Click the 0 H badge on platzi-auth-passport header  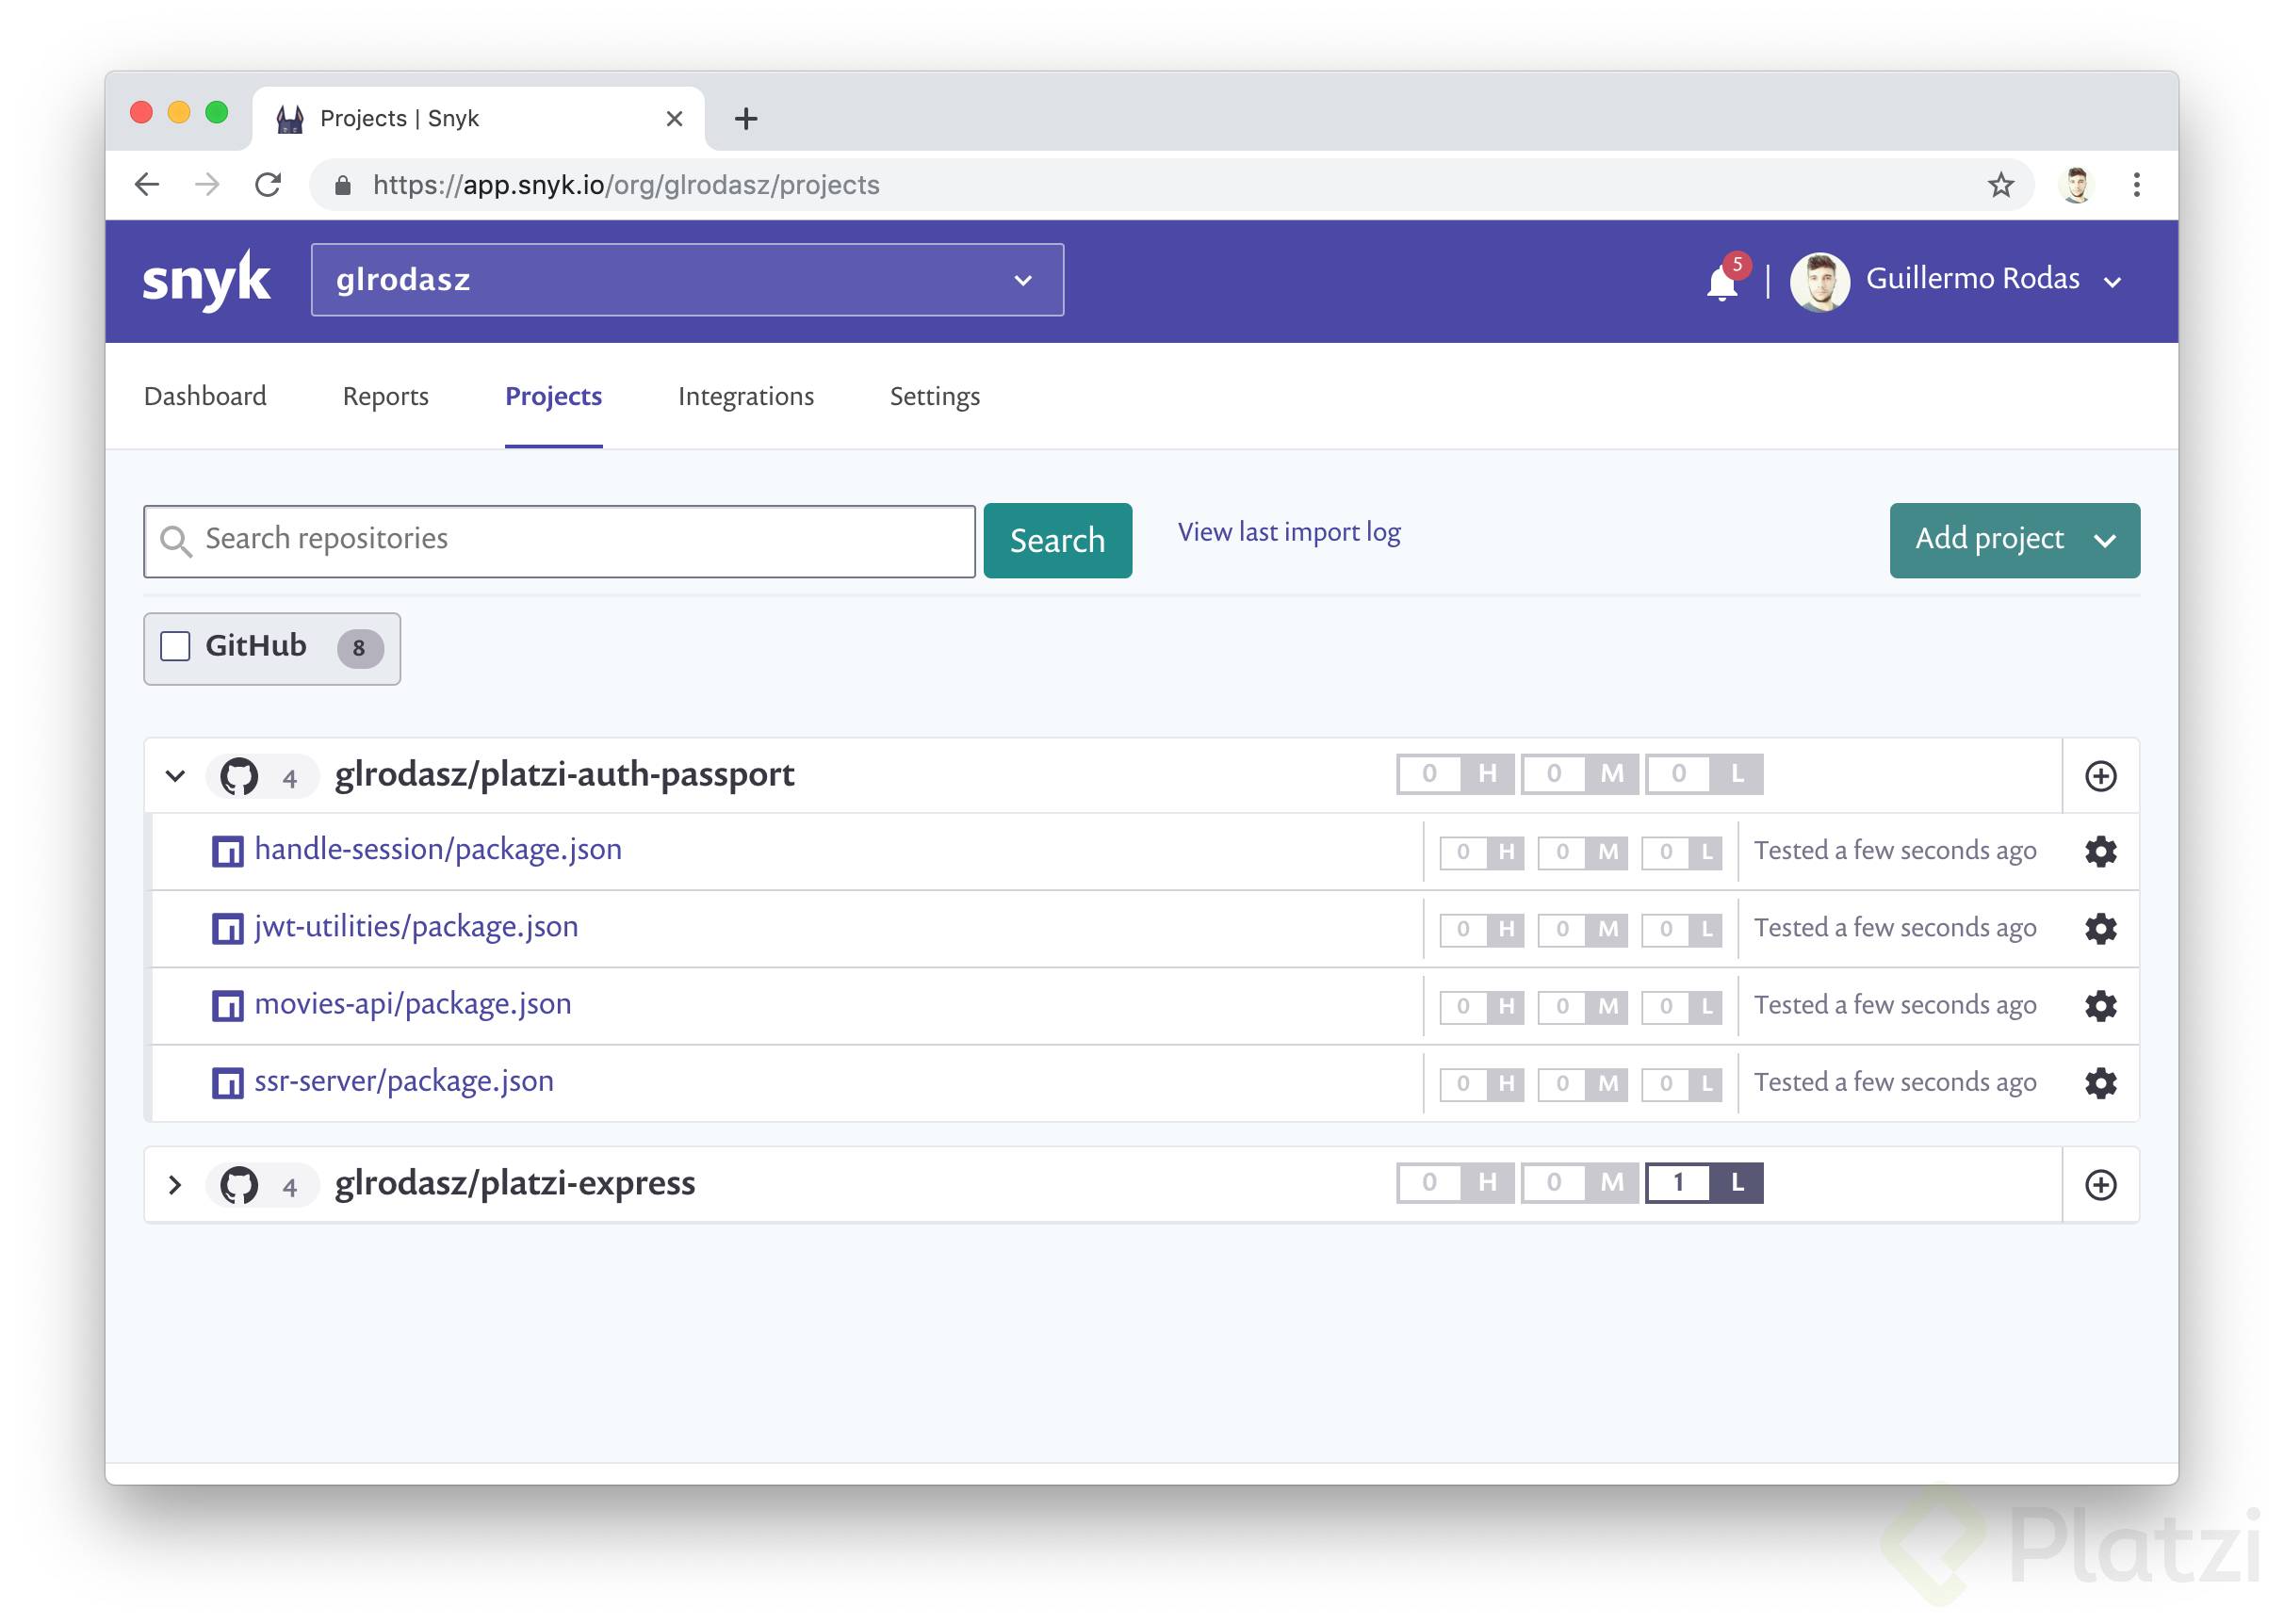click(1455, 774)
